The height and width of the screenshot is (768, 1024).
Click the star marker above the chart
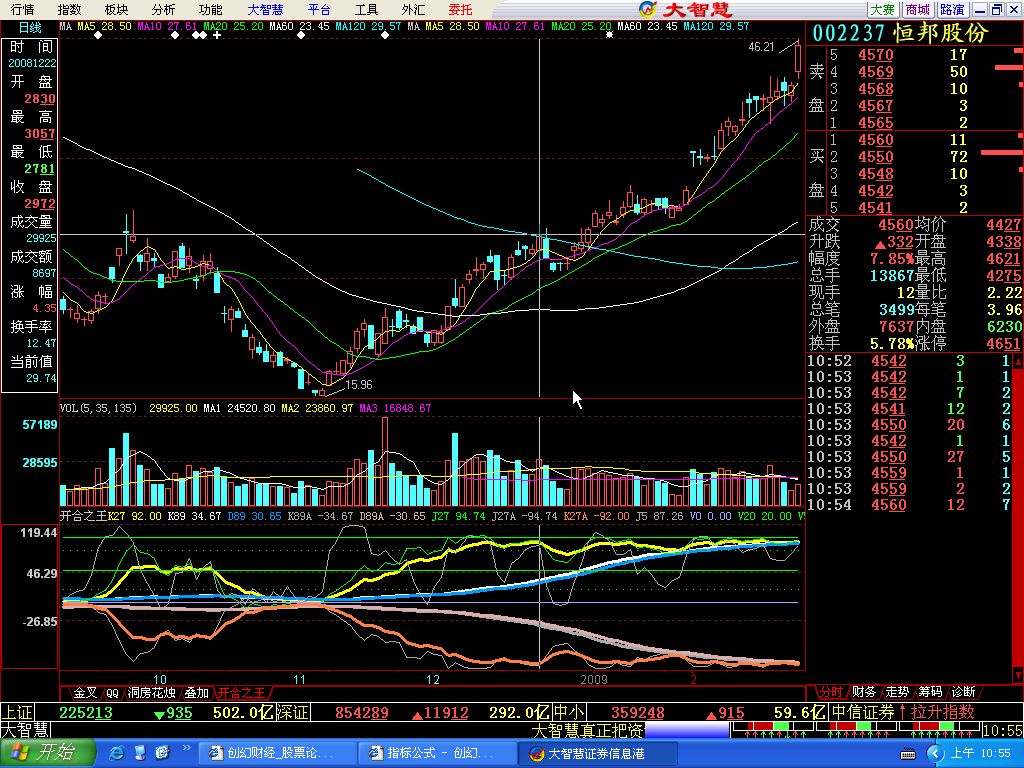point(609,35)
